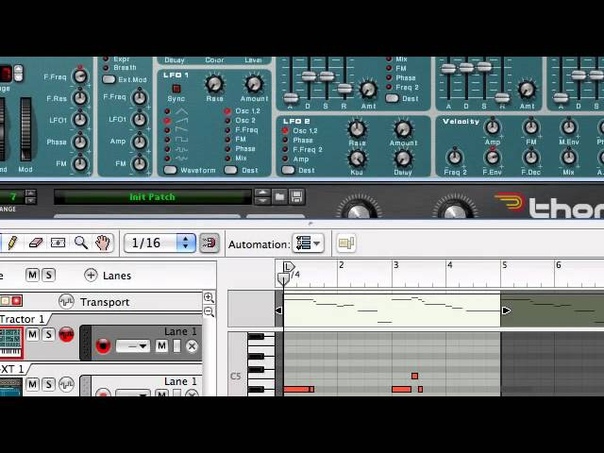Click the Transport track icon

(x=66, y=302)
